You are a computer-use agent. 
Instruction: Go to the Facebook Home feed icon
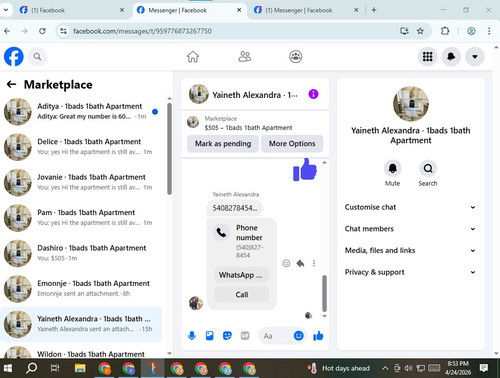(193, 57)
